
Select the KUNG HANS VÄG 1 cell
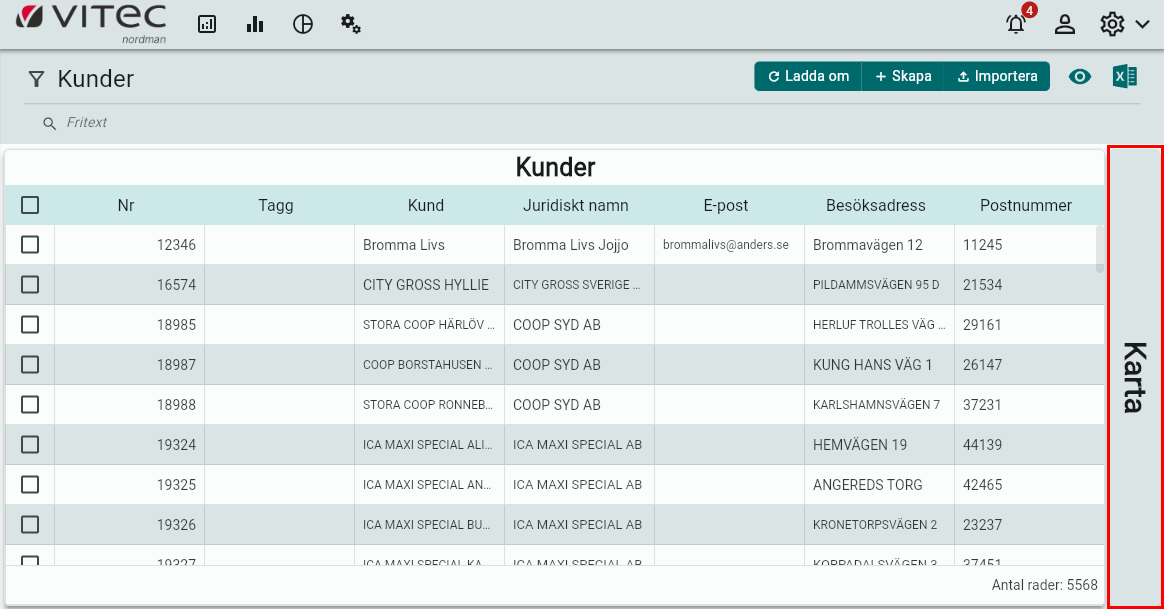(x=879, y=365)
